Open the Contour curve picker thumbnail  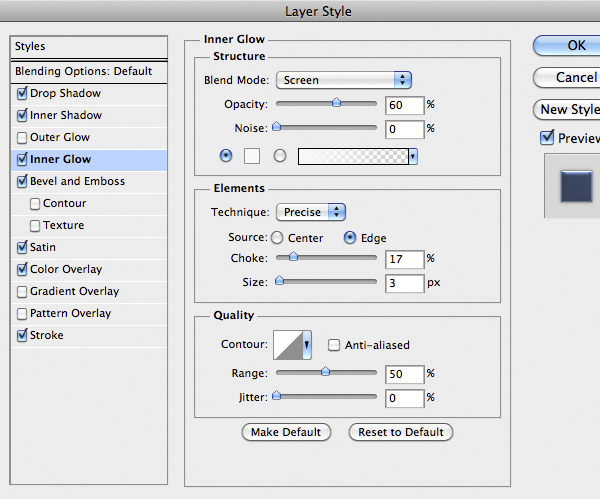pos(287,345)
